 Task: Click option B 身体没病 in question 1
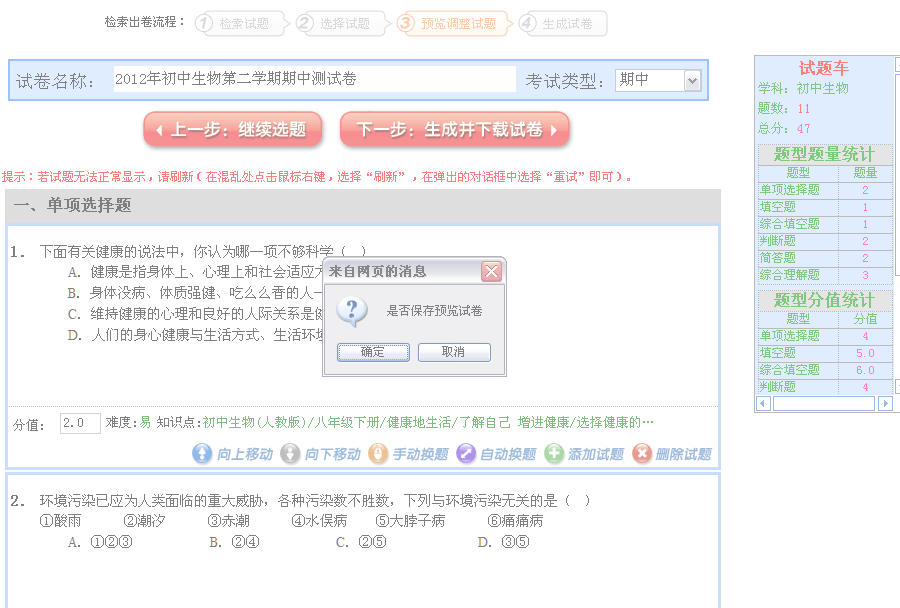[195, 293]
